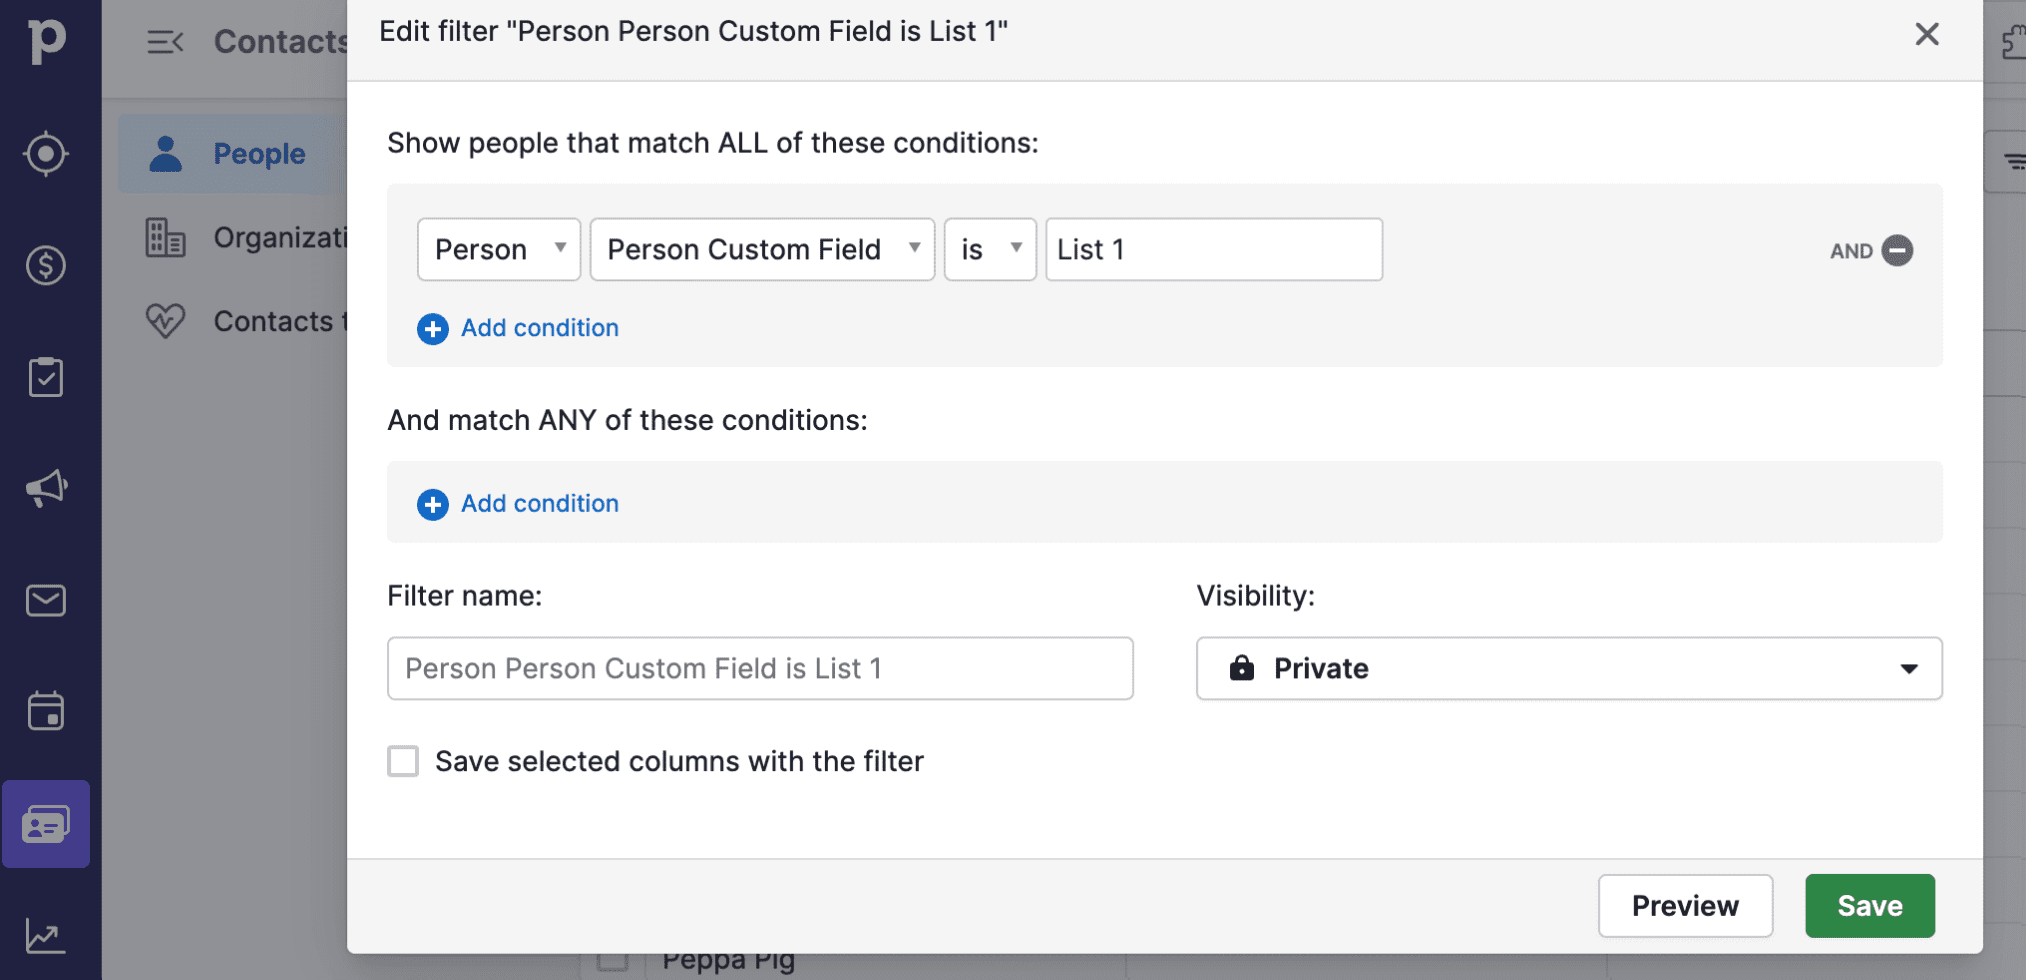The image size is (2026, 980).
Task: Open the Person entity dropdown
Action: click(498, 250)
